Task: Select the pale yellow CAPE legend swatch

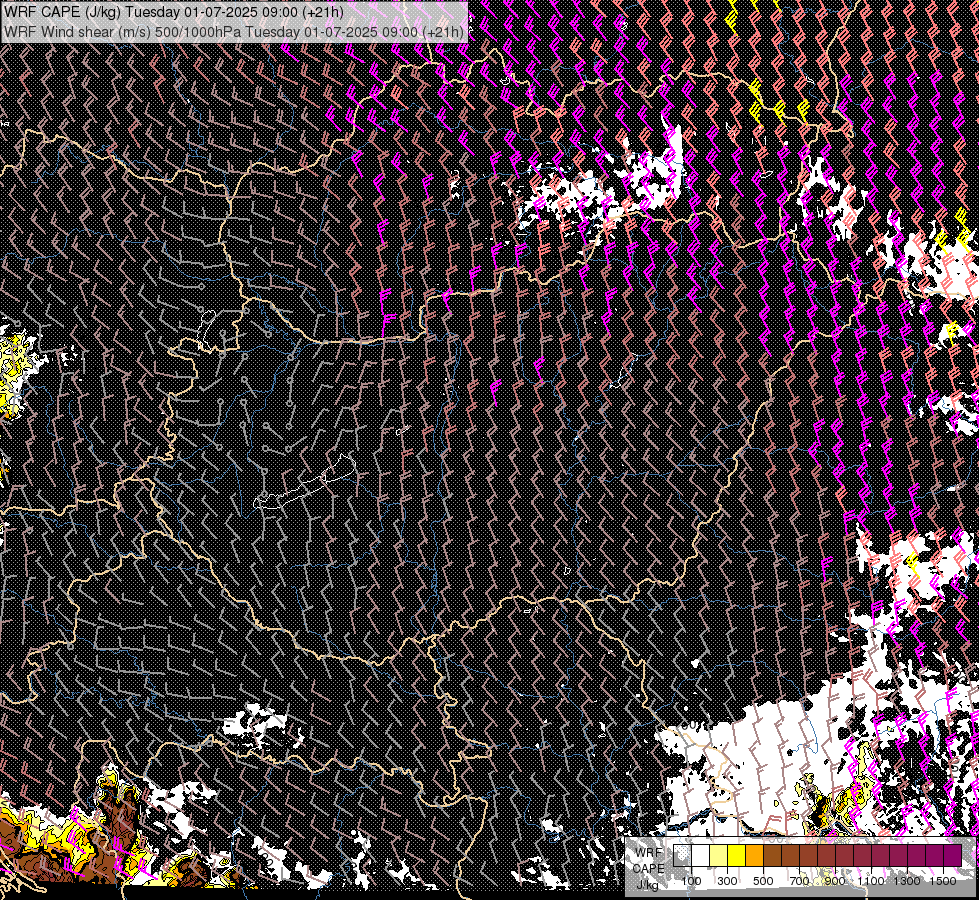Action: [x=719, y=855]
